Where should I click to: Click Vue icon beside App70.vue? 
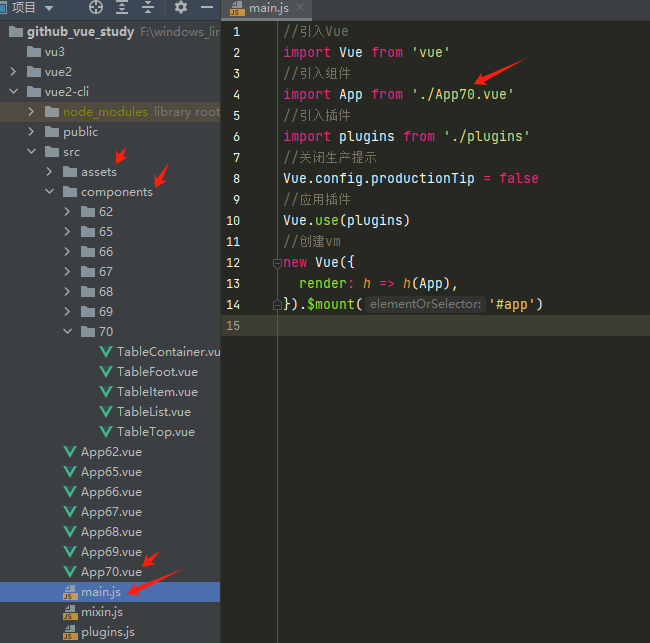(70, 572)
